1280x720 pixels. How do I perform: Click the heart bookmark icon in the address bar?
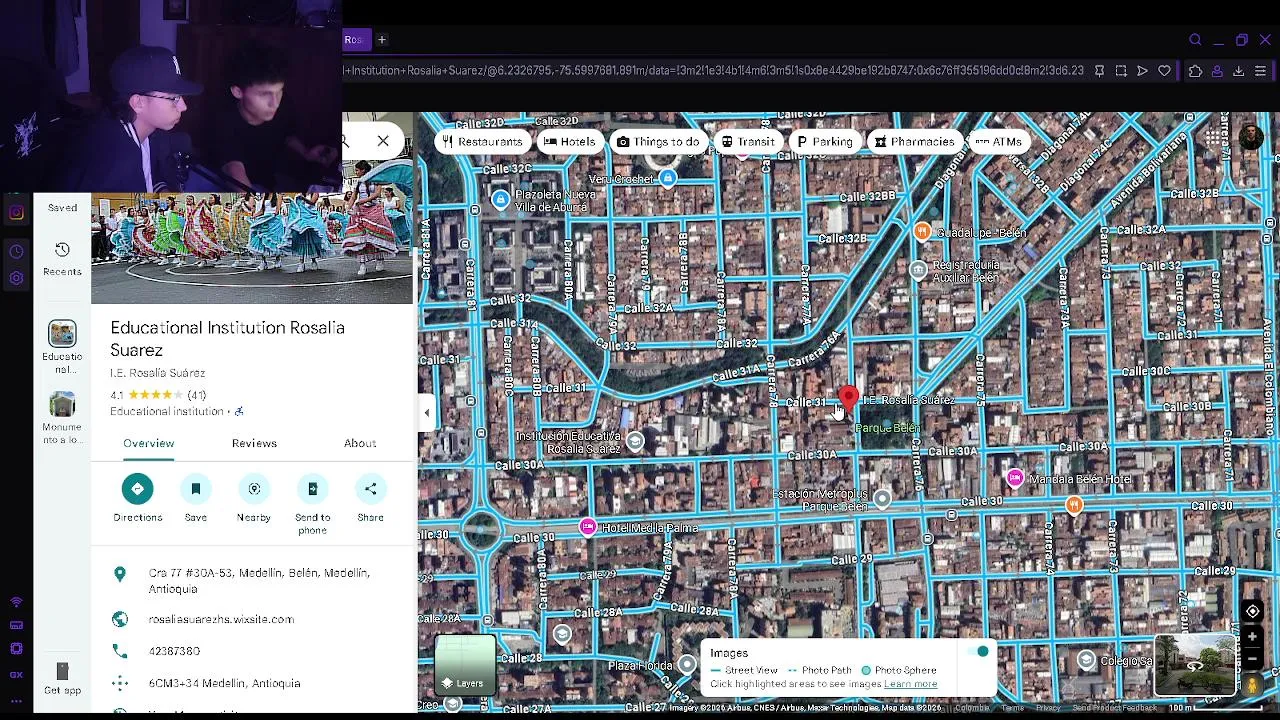[x=1164, y=71]
